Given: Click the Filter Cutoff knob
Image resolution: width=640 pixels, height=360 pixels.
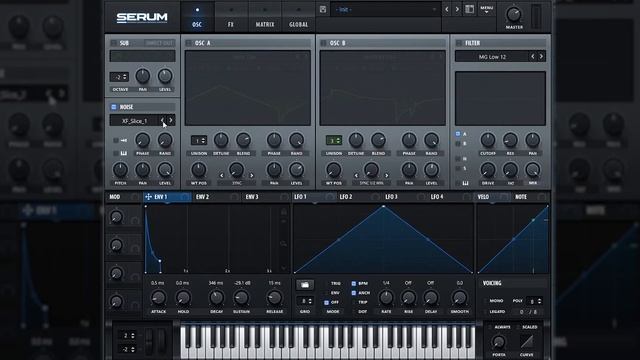Looking at the screenshot, I should click(488, 140).
